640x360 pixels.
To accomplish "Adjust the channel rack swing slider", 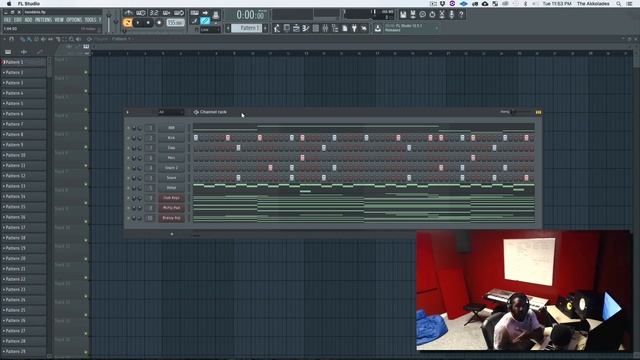I will coord(522,112).
